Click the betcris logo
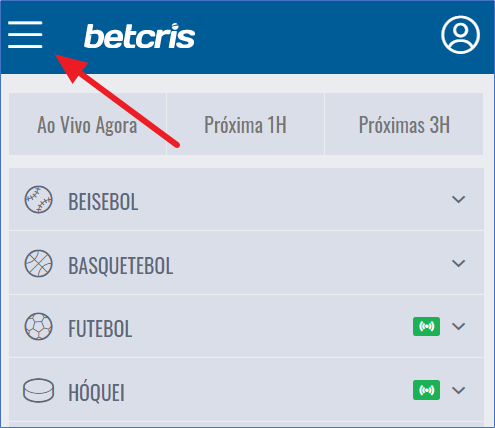 click(x=139, y=36)
